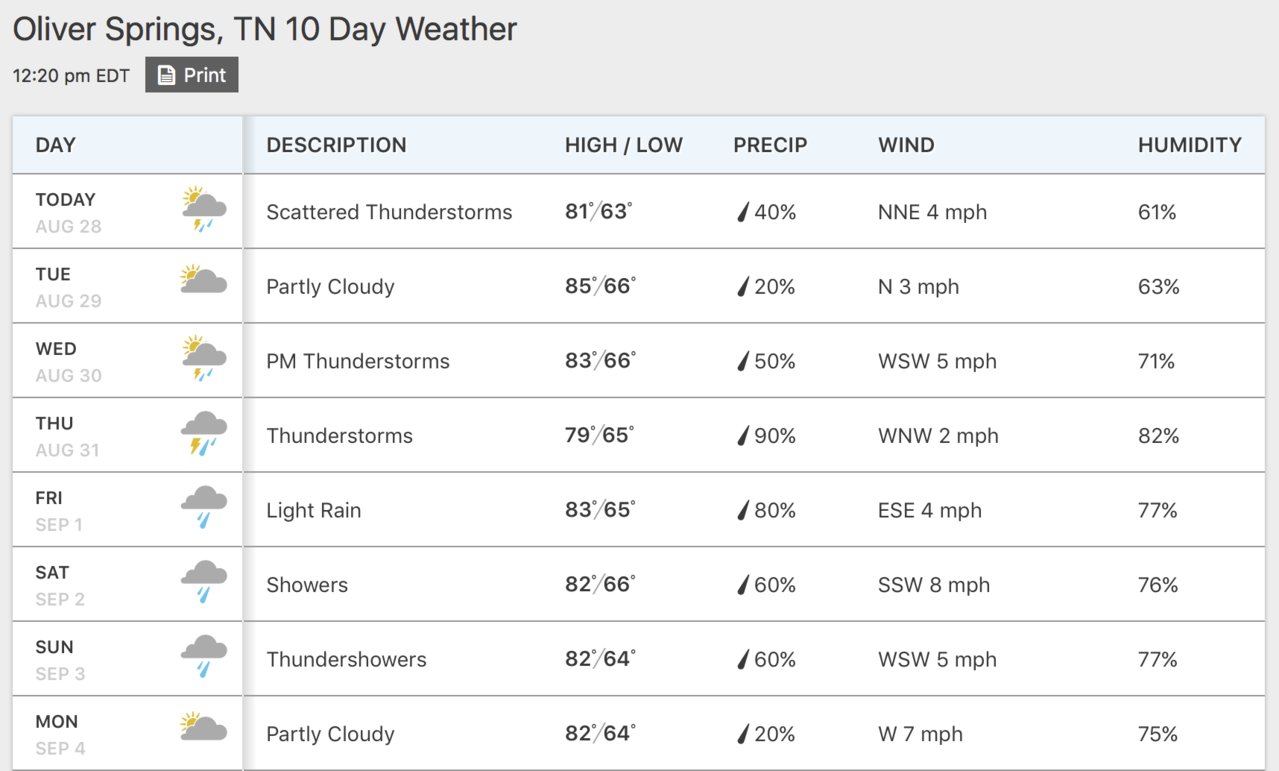Click the Scattered Thunderstorms description text
Viewport: 1279px width, 771px height.
389,212
